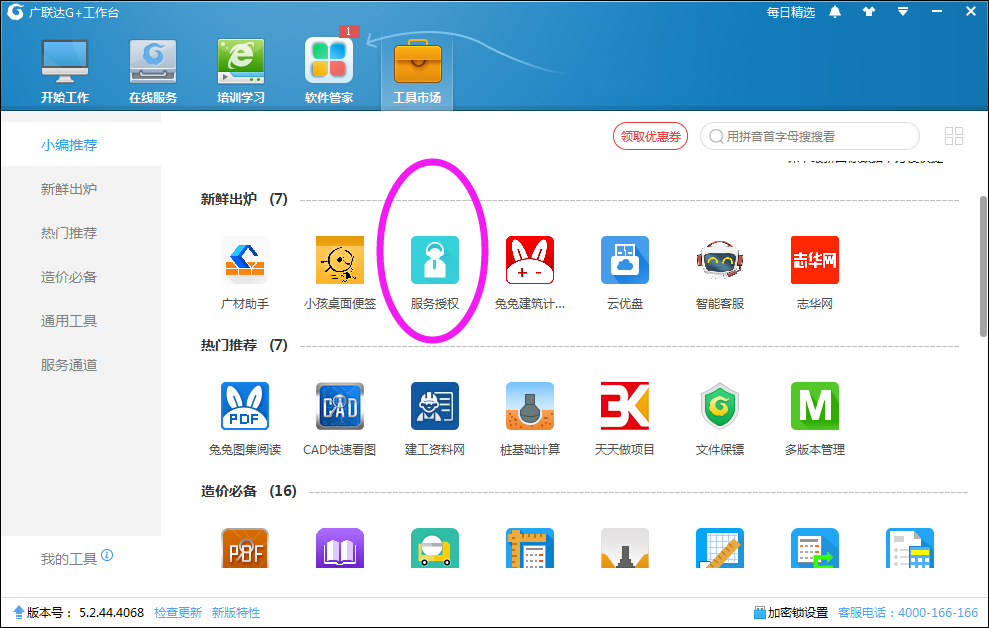Click the grey foundation icon under 造价必备

coord(624,548)
